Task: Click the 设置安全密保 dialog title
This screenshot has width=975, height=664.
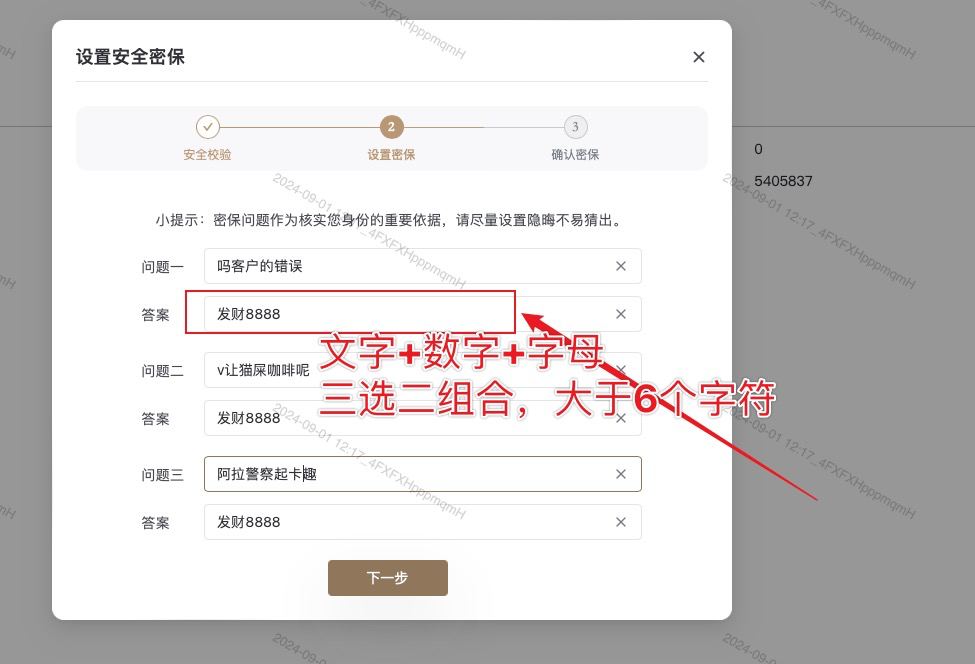Action: [131, 57]
